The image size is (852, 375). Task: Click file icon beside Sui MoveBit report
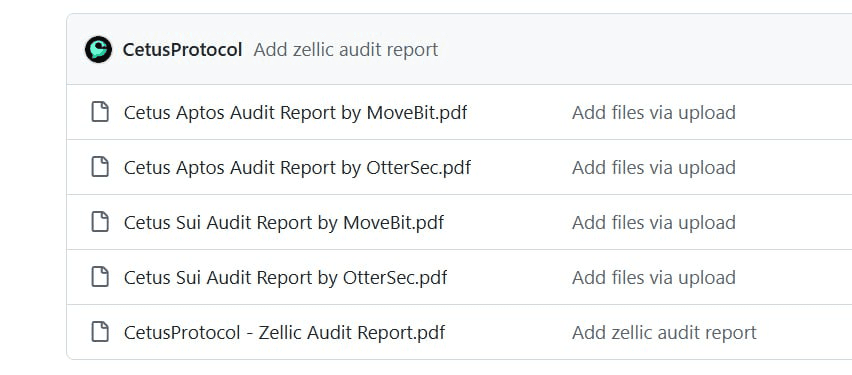(x=99, y=222)
